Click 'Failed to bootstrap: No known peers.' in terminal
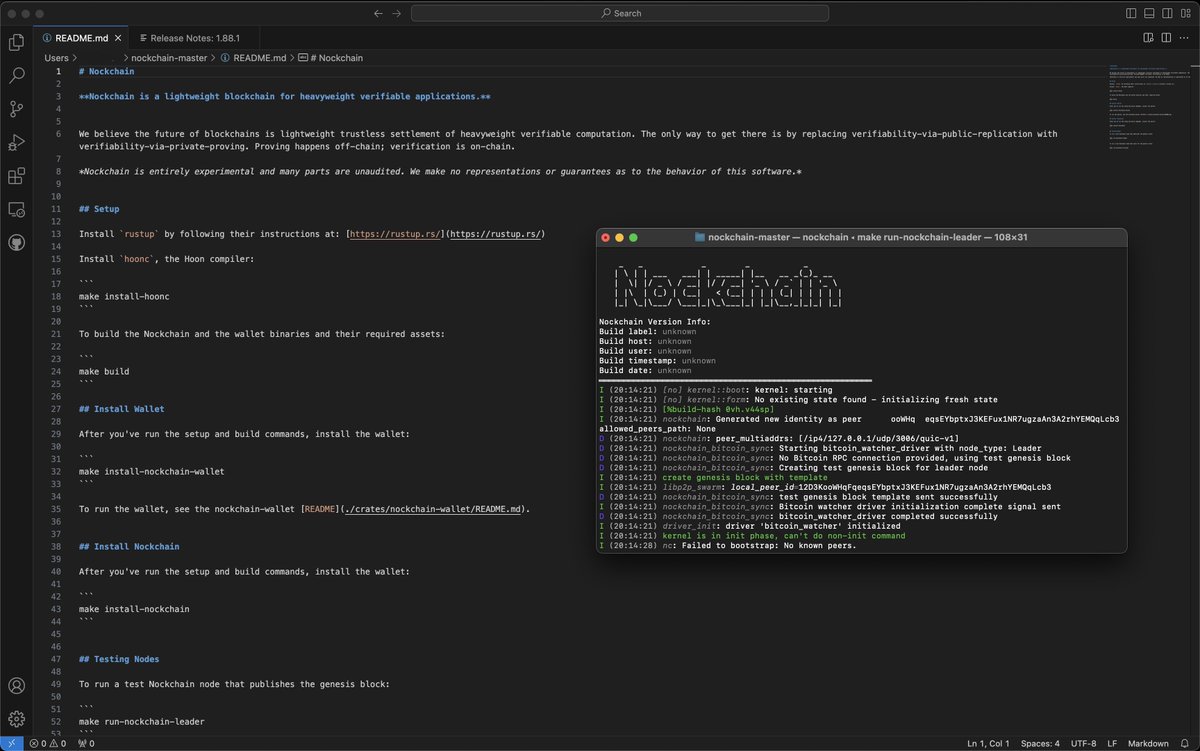 point(768,546)
